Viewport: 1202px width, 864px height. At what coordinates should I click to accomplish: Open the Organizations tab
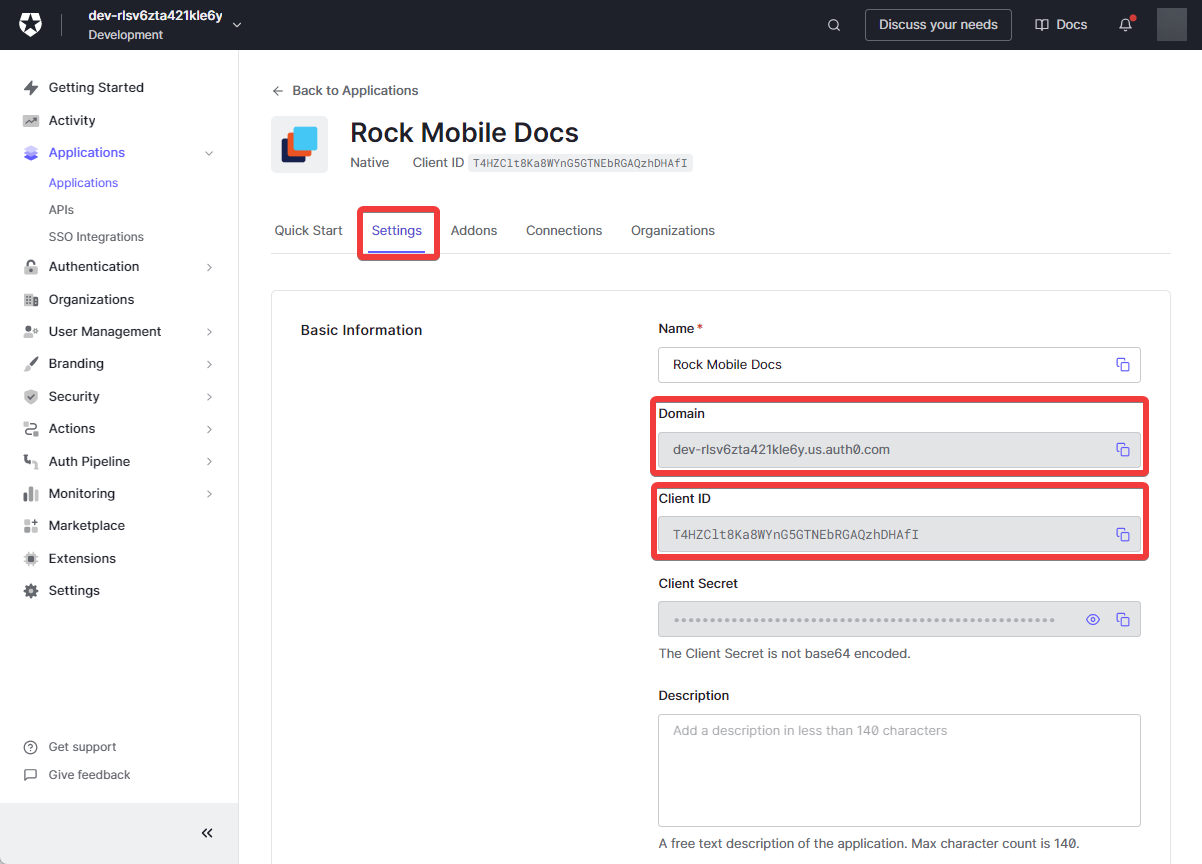tap(673, 231)
